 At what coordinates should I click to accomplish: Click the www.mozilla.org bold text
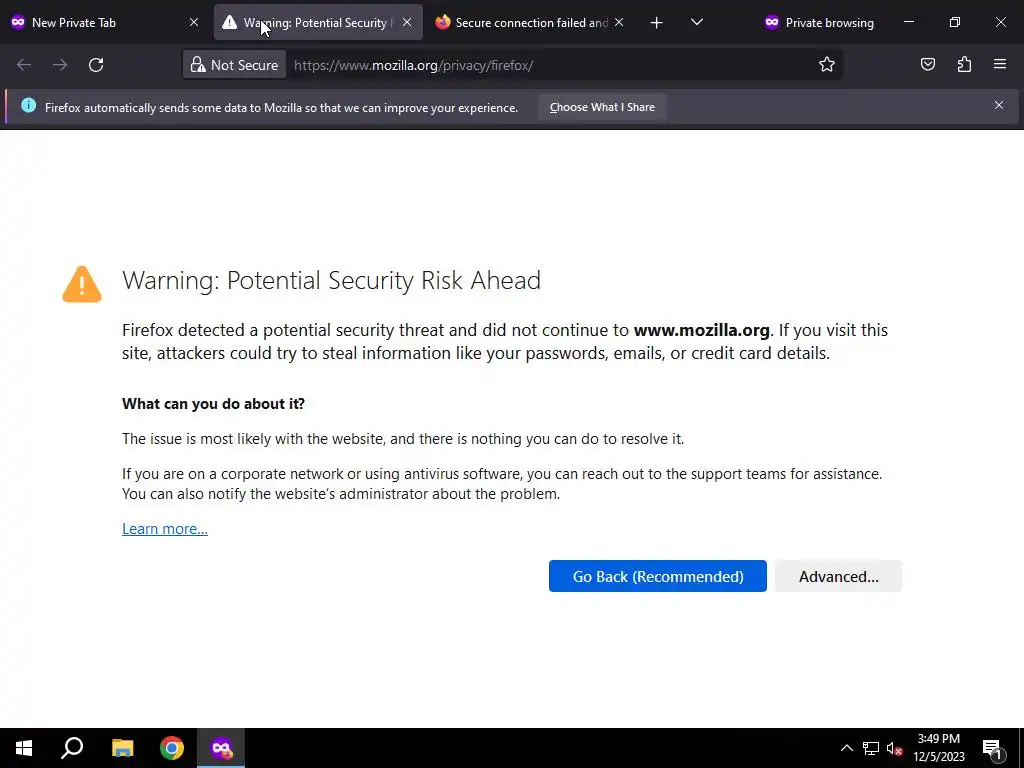click(x=701, y=330)
